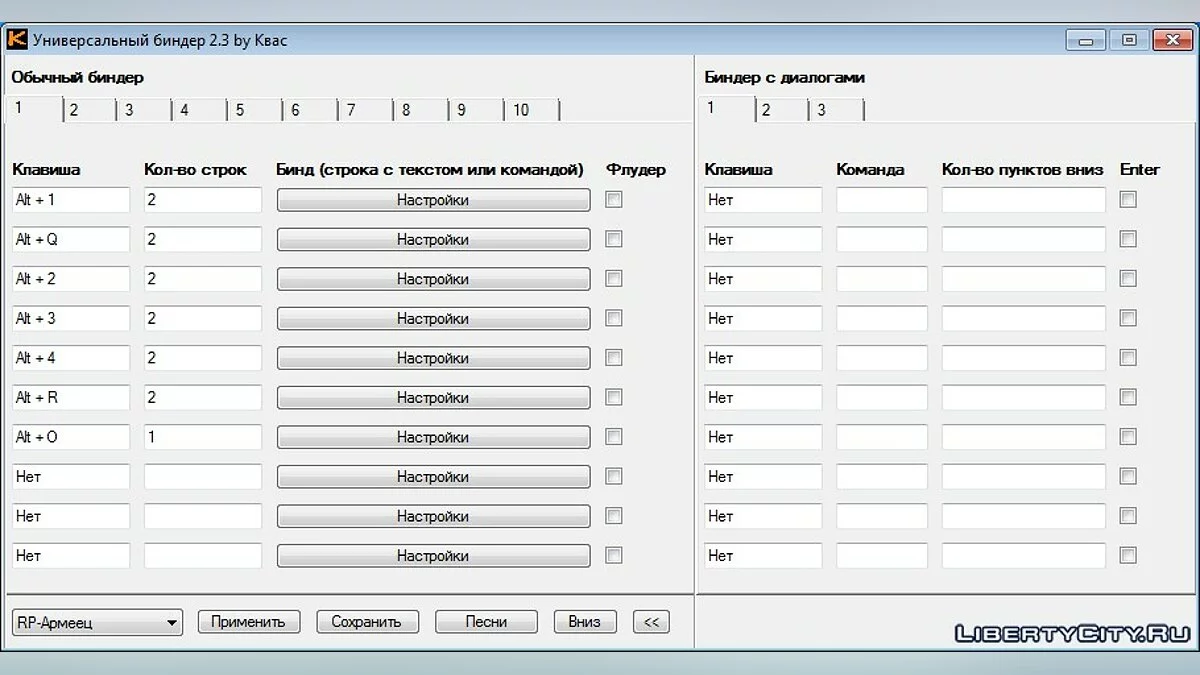Tick Флудер checkbox for the Alt + R row

click(x=614, y=397)
